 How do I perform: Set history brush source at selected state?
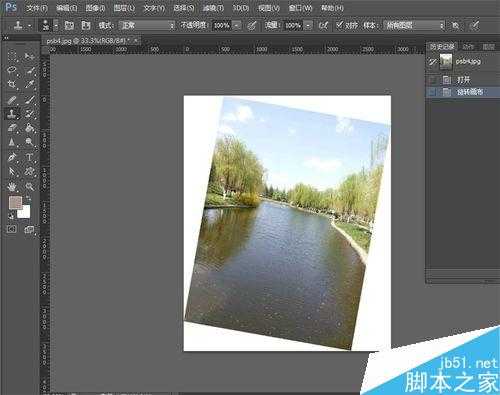tap(432, 92)
